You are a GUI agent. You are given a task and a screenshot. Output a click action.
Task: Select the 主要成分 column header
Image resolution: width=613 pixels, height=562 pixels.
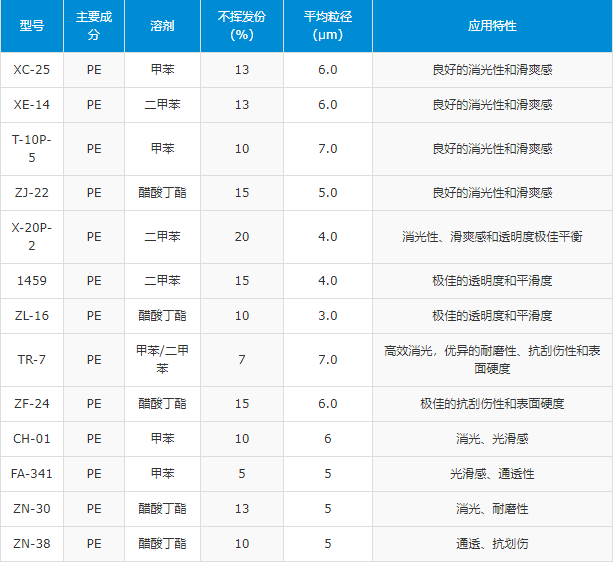(94, 26)
